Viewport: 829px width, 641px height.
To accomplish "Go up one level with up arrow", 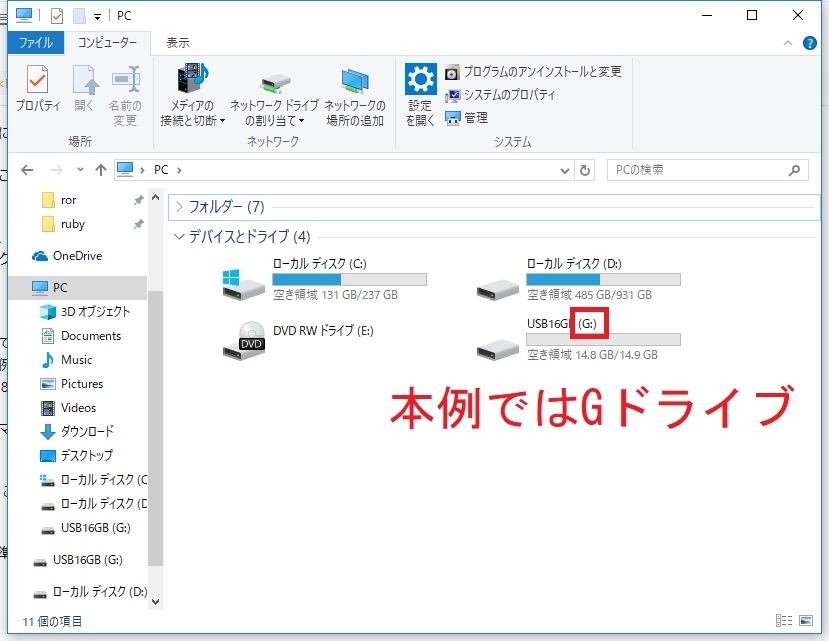I will (100, 170).
